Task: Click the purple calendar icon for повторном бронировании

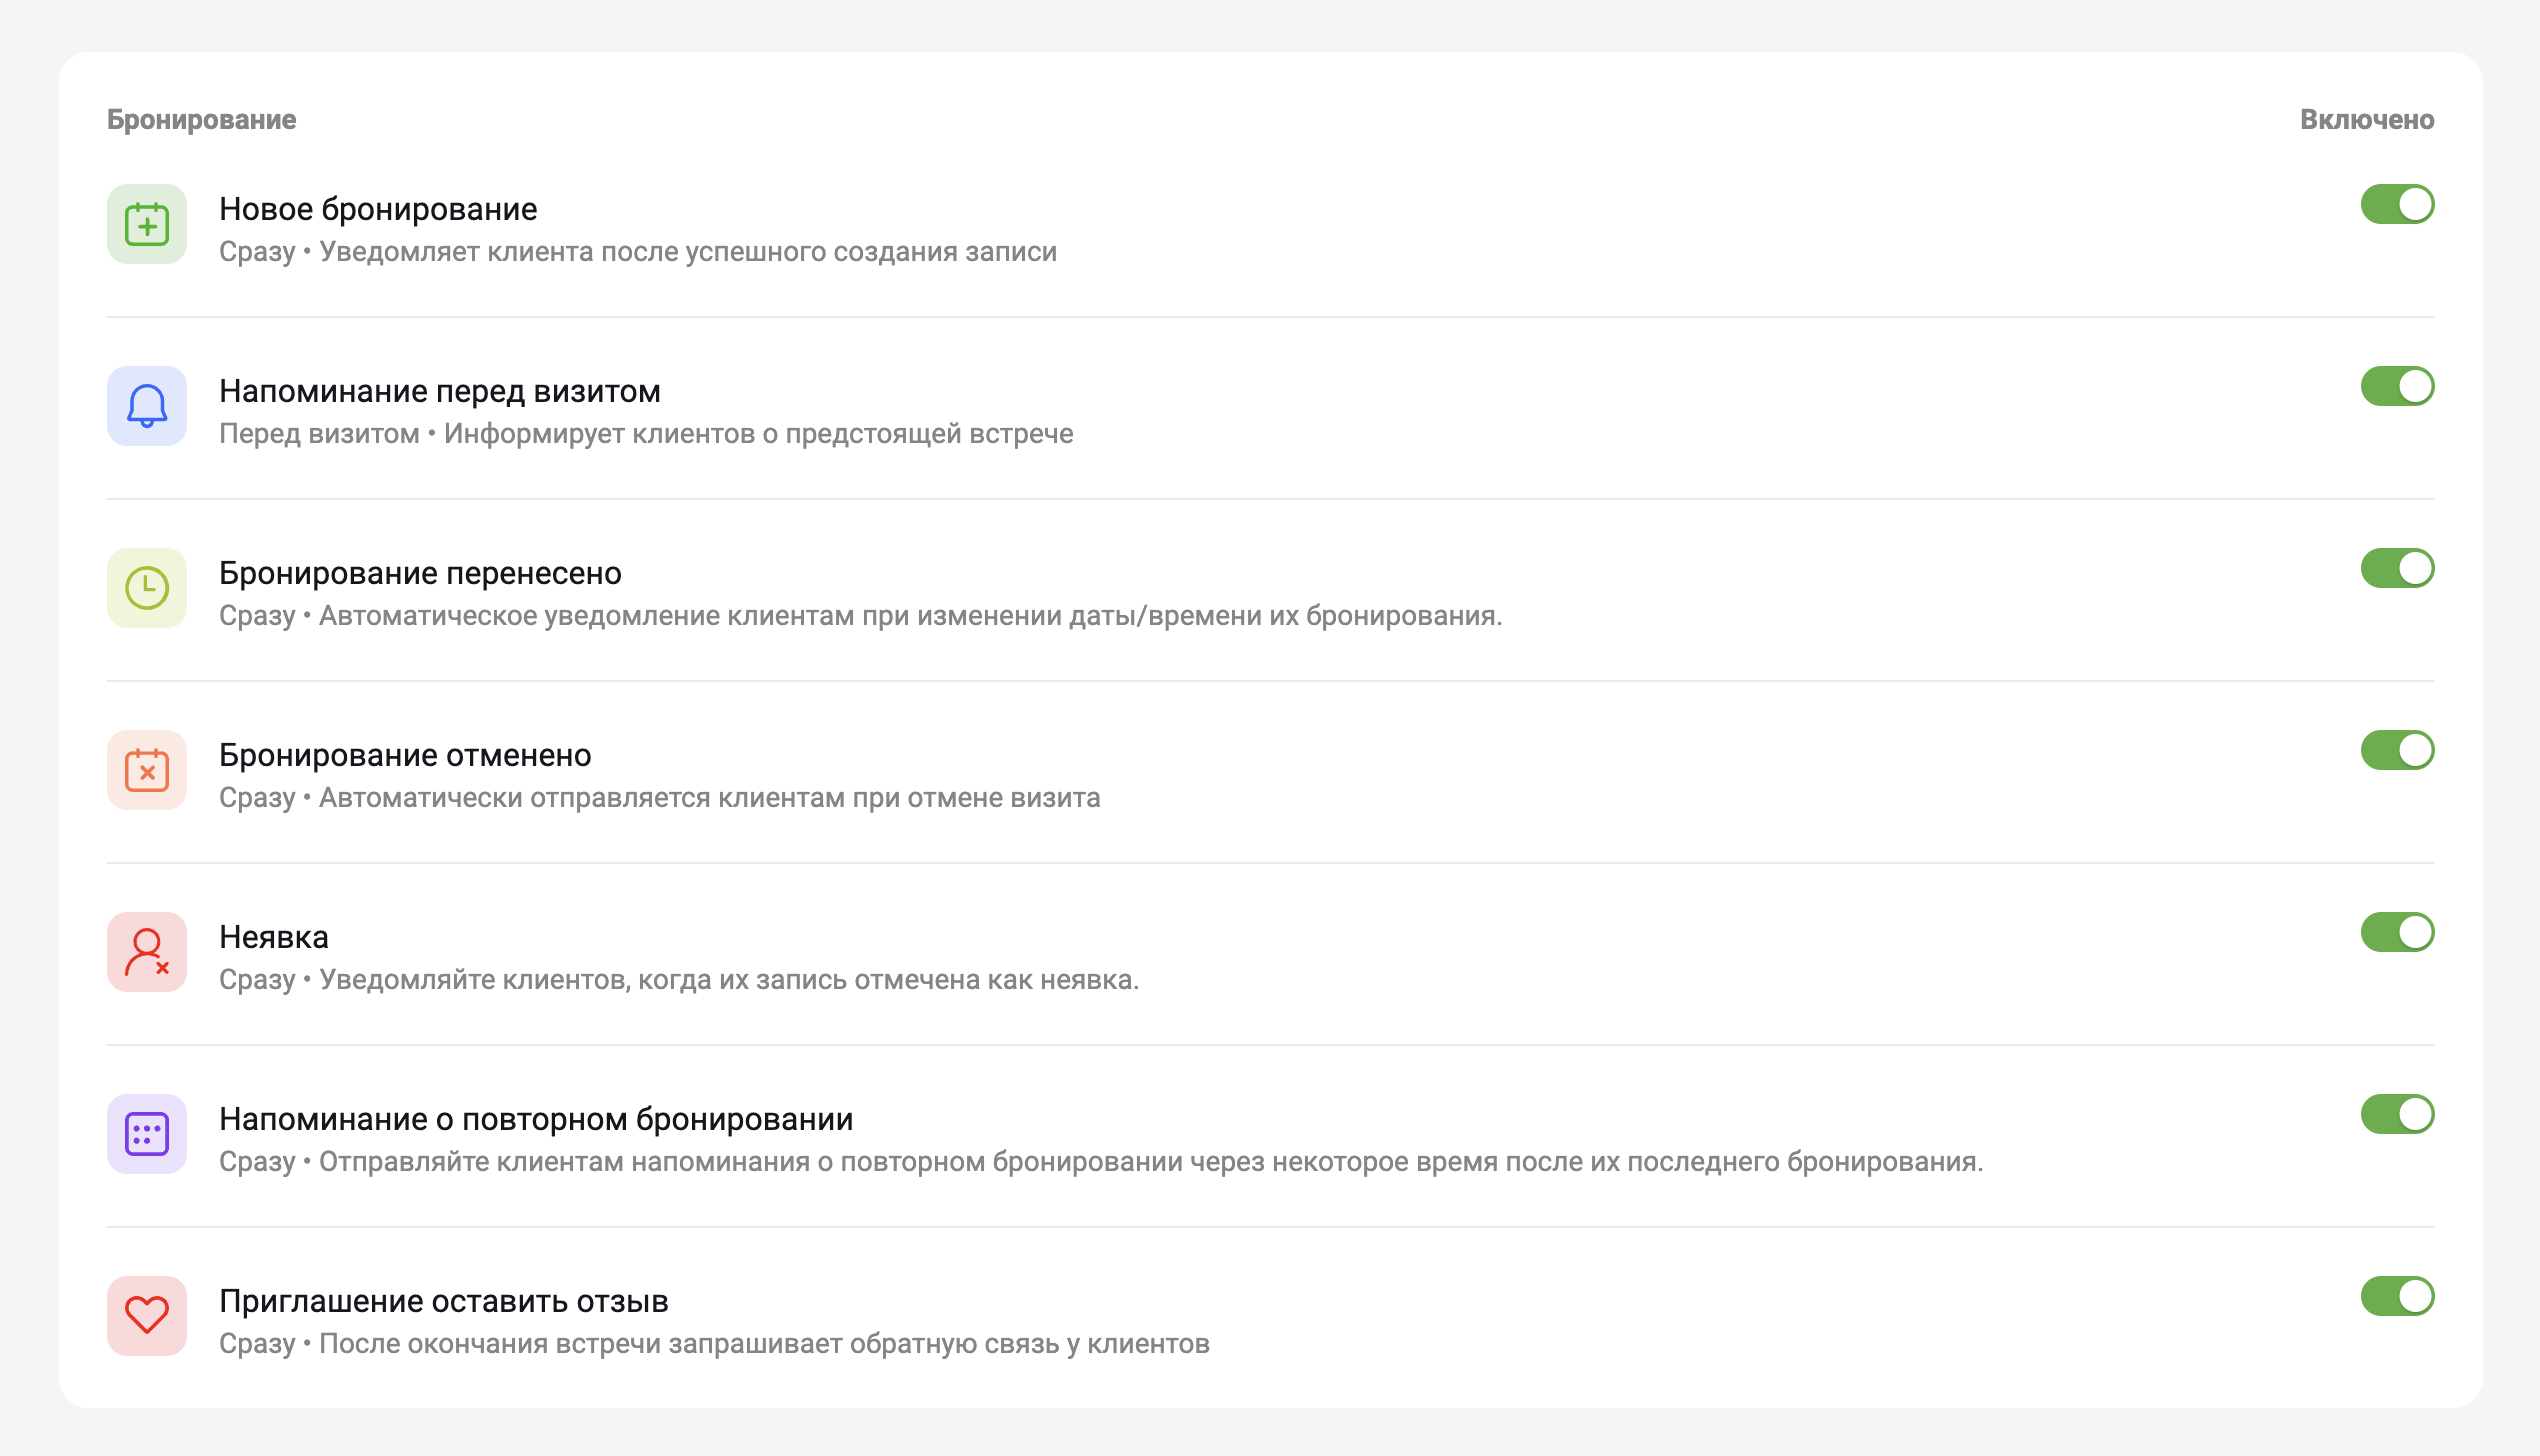Action: pos(147,1134)
